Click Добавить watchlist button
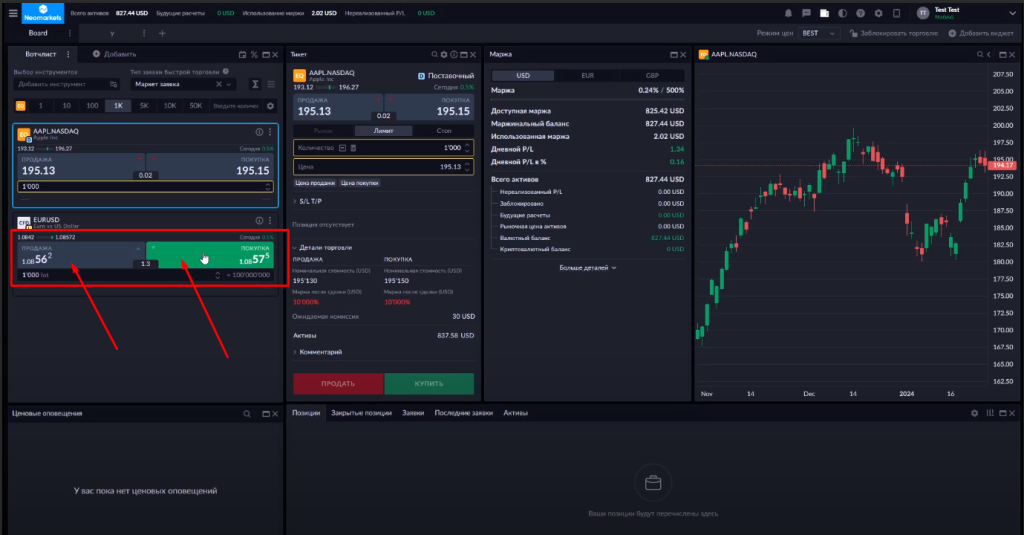Image resolution: width=1024 pixels, height=535 pixels. 114,54
